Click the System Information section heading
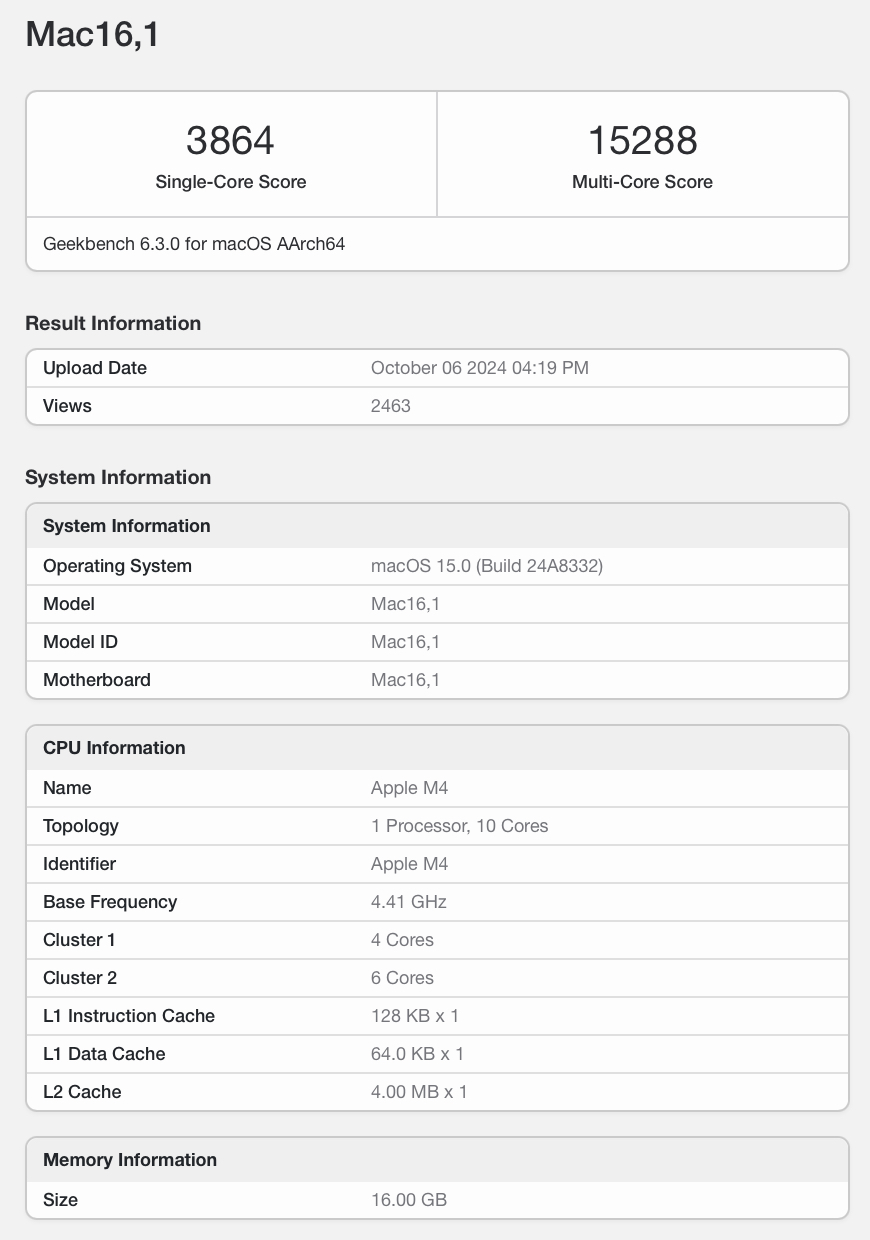Image resolution: width=870 pixels, height=1240 pixels. click(x=118, y=477)
